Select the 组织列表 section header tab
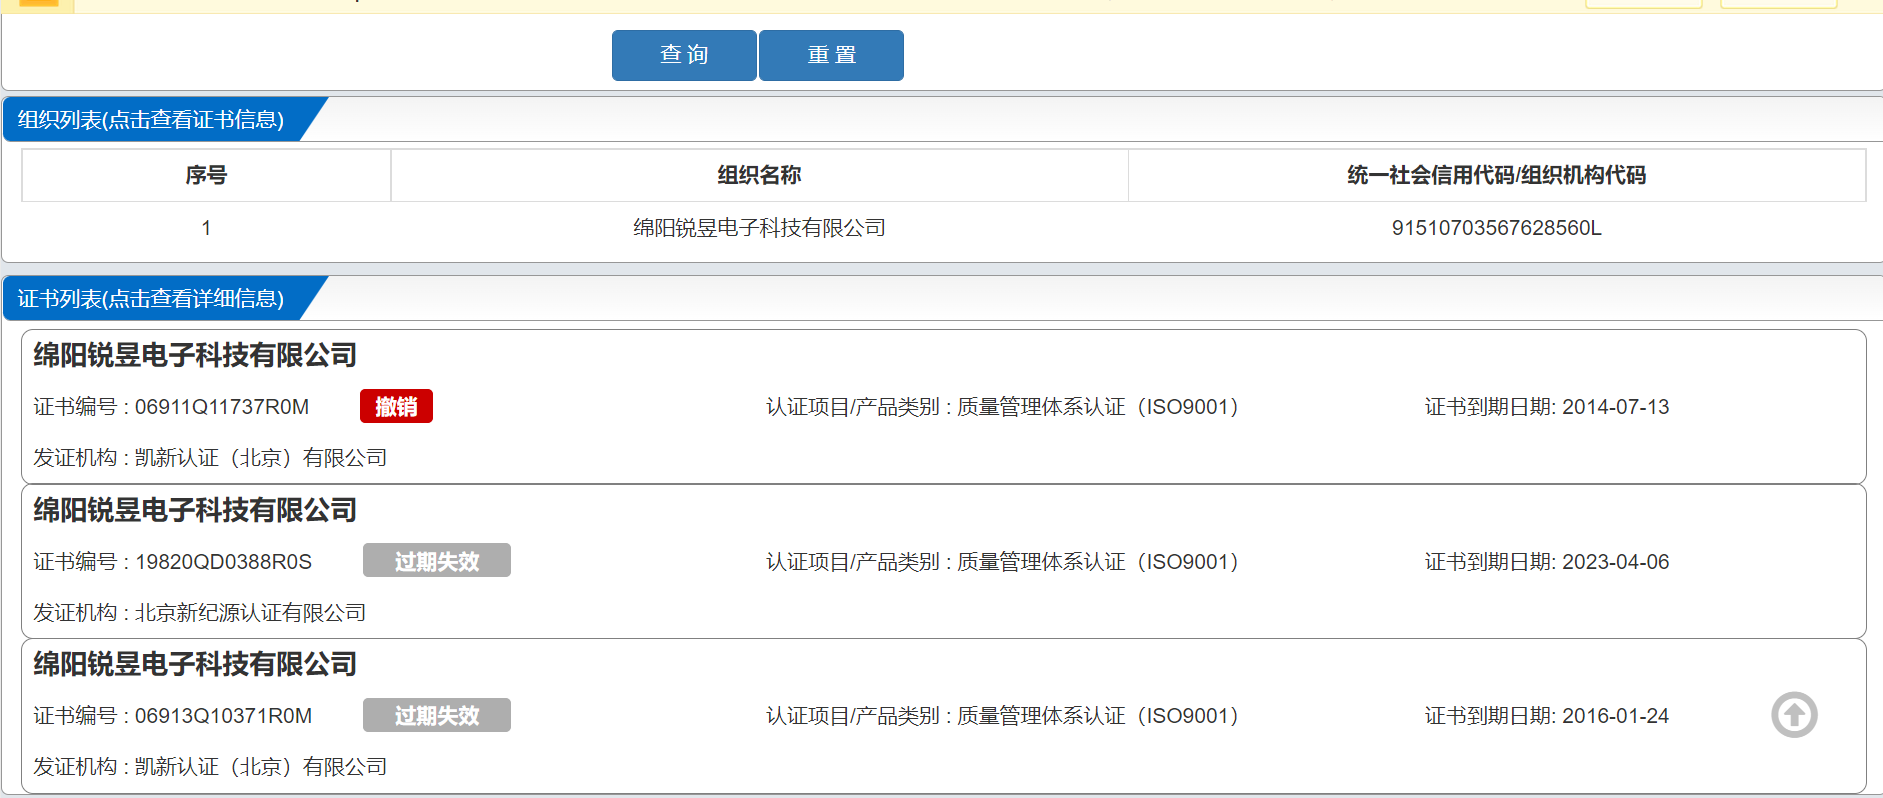Image resolution: width=1883 pixels, height=798 pixels. 152,120
